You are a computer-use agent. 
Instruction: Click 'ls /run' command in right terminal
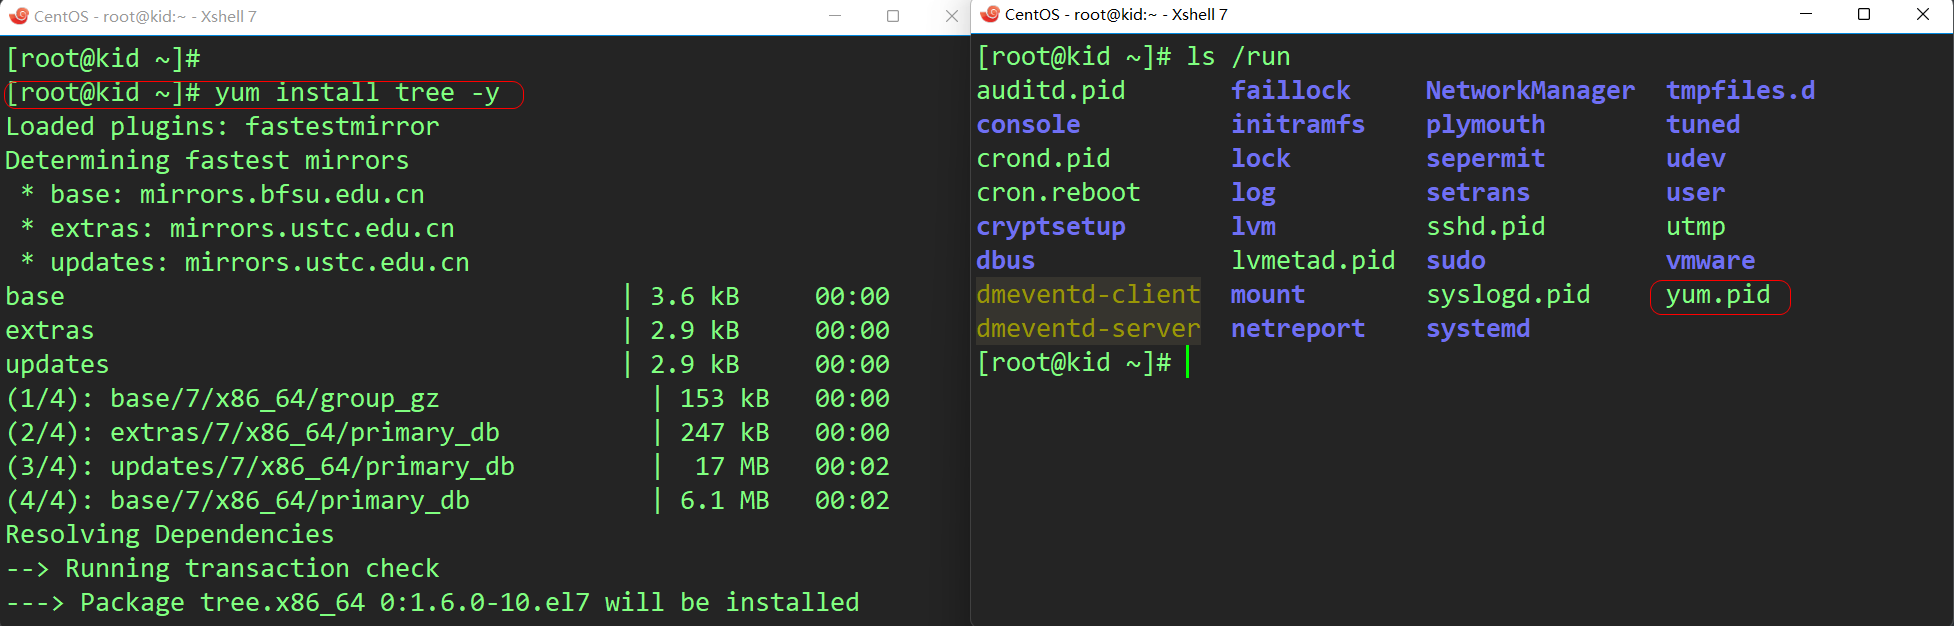tap(1238, 57)
